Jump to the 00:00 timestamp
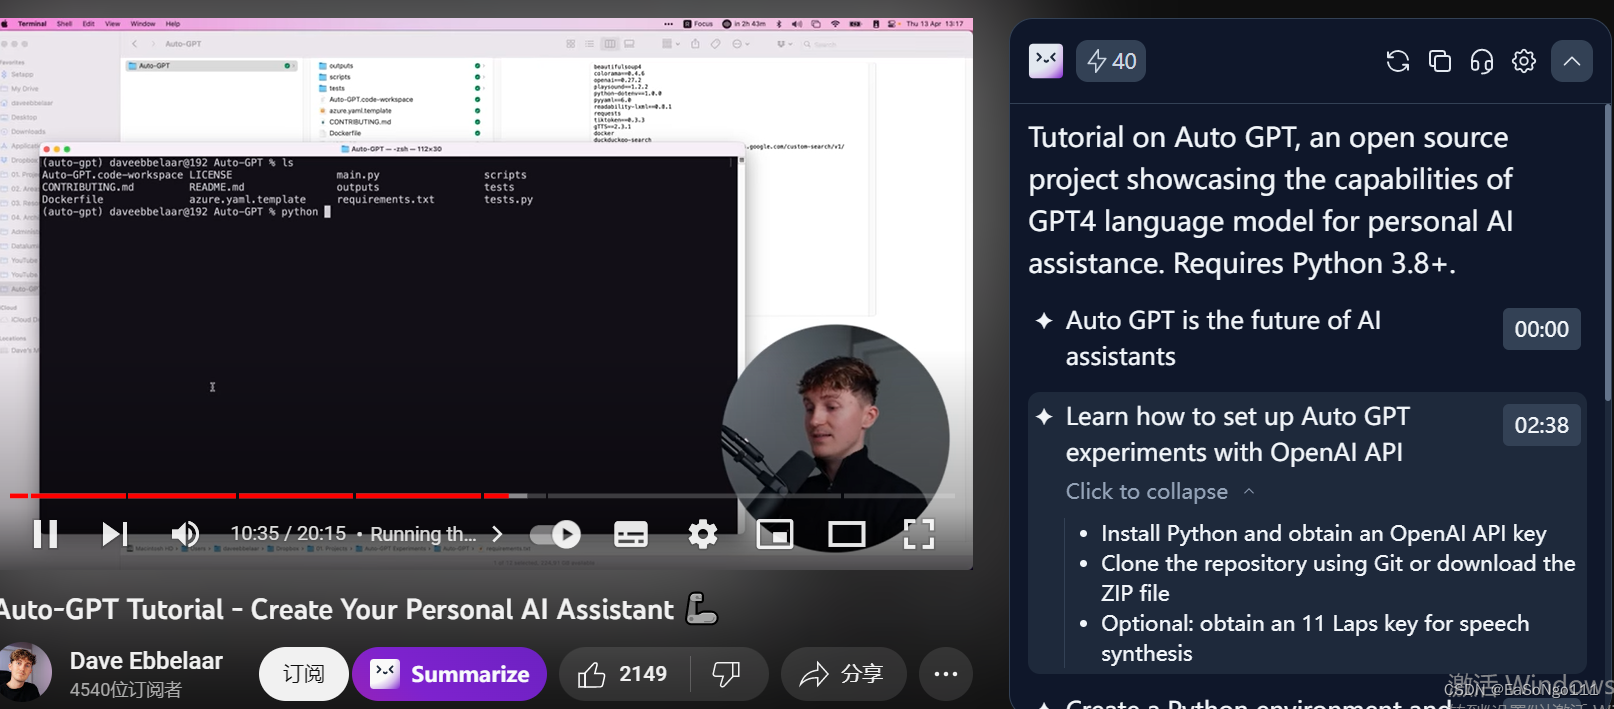The height and width of the screenshot is (709, 1614). [1541, 329]
